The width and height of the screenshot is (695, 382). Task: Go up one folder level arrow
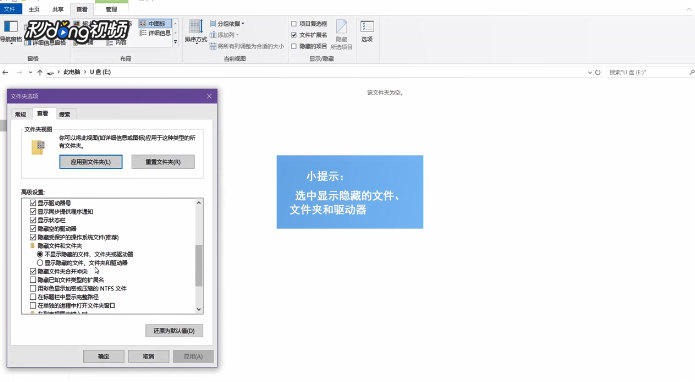pos(40,72)
